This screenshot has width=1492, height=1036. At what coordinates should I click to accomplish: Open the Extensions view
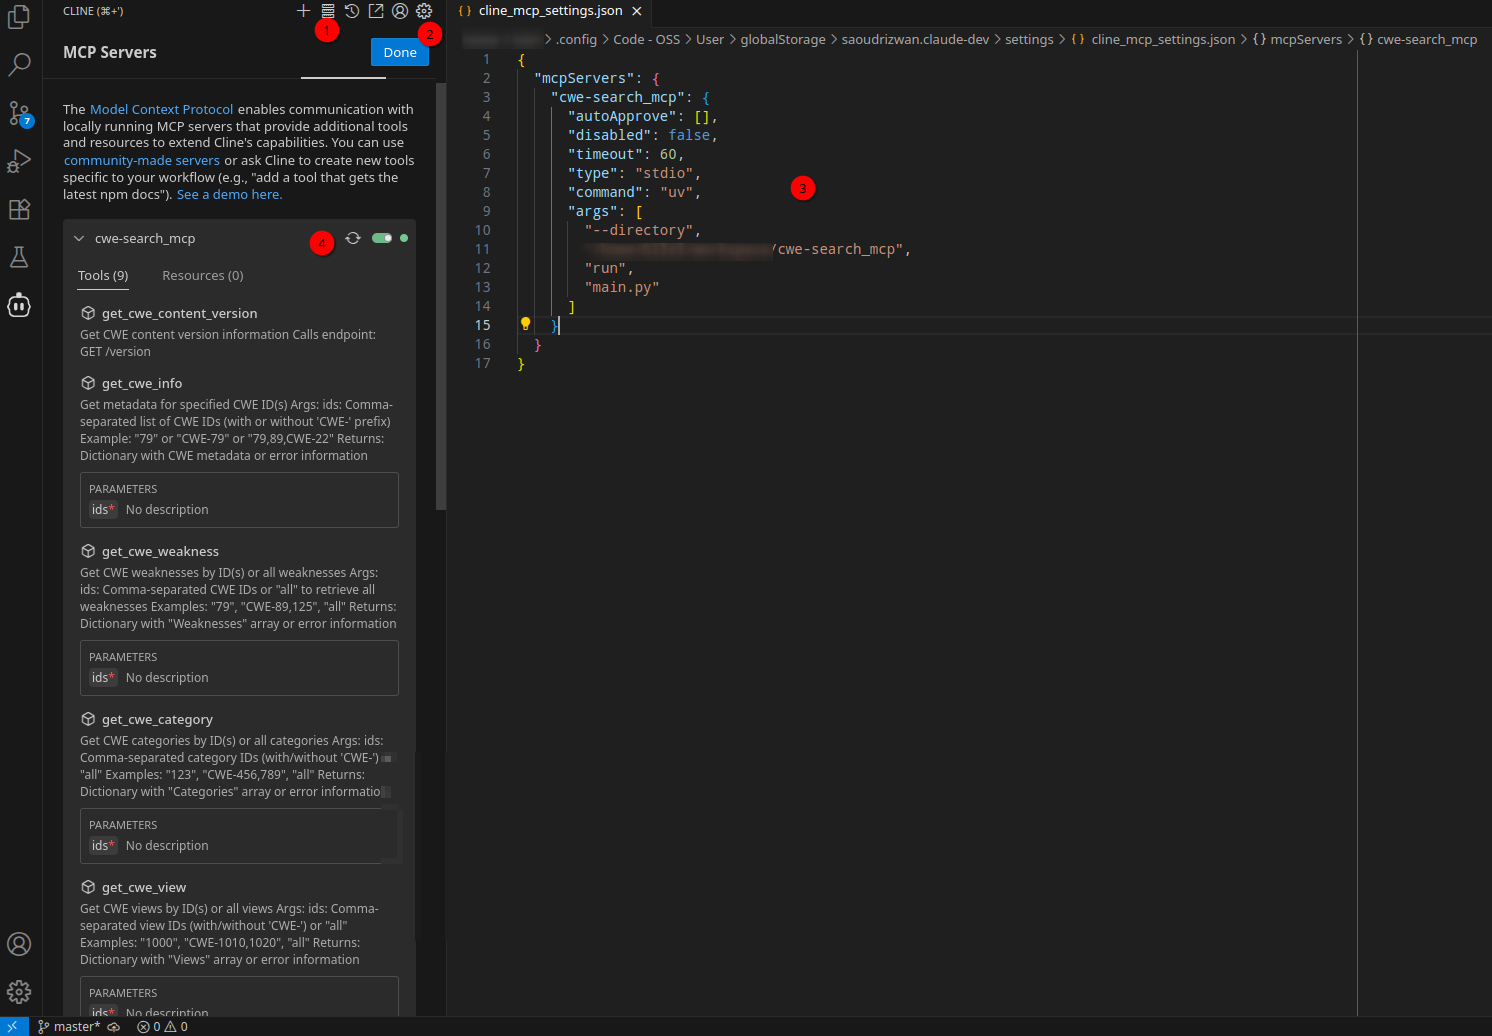(x=19, y=209)
